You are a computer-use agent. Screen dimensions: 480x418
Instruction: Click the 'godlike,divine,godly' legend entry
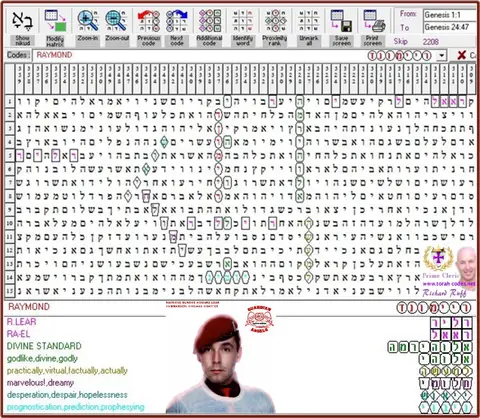(42, 359)
